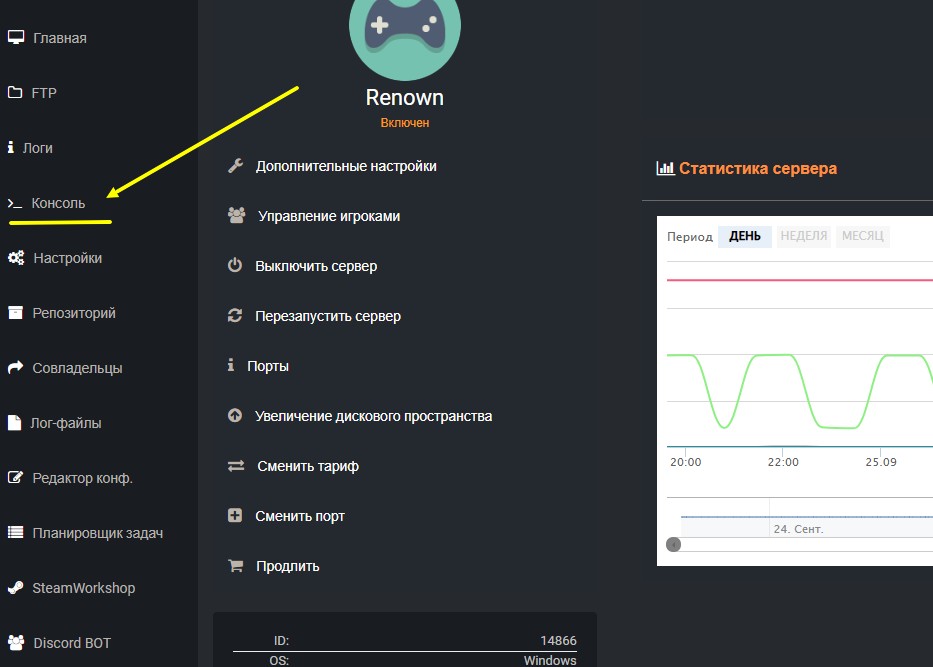Click the Discord BOT icon in sidebar
The width and height of the screenshot is (933, 667).
click(x=15, y=643)
